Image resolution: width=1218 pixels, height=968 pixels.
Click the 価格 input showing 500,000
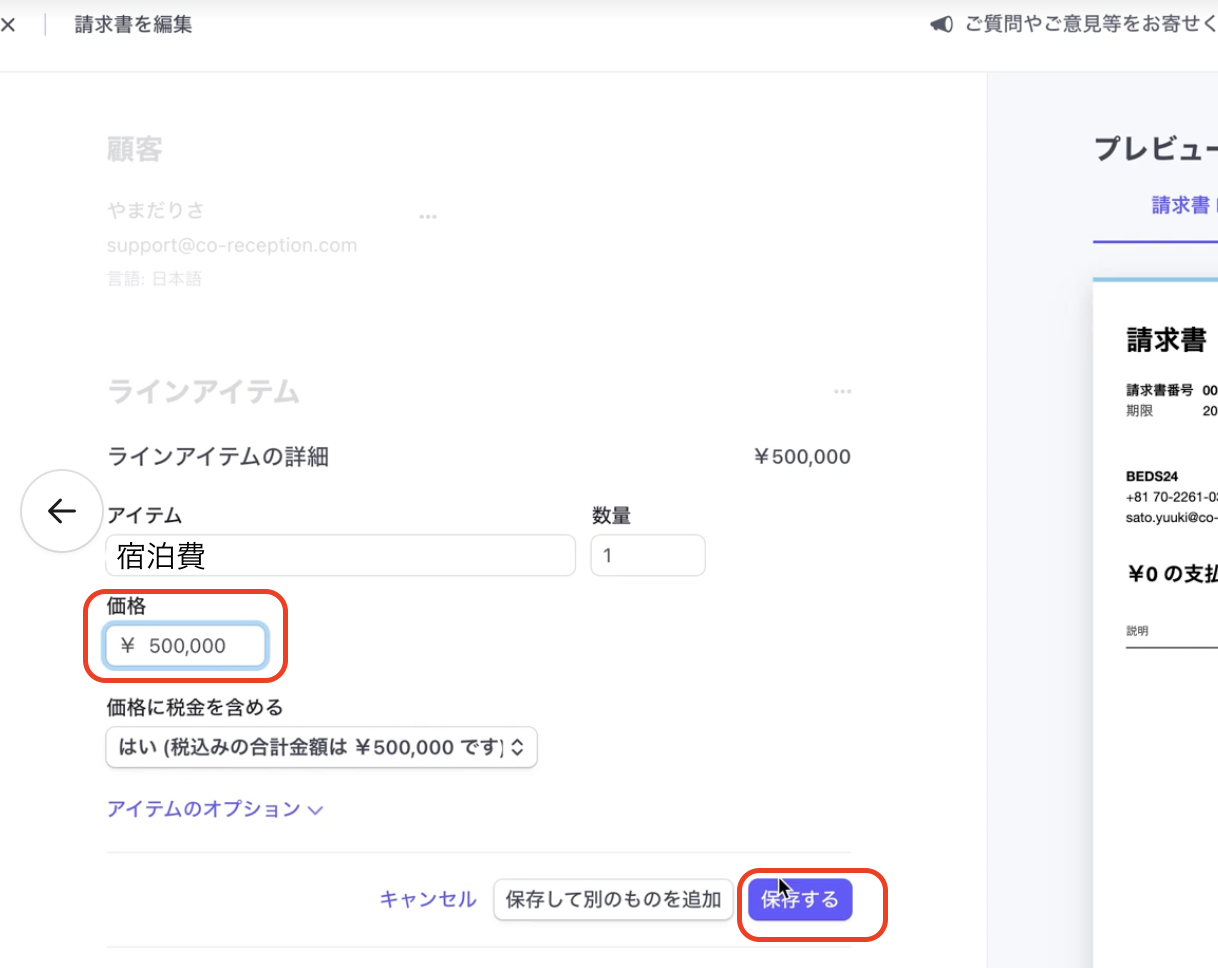(187, 646)
